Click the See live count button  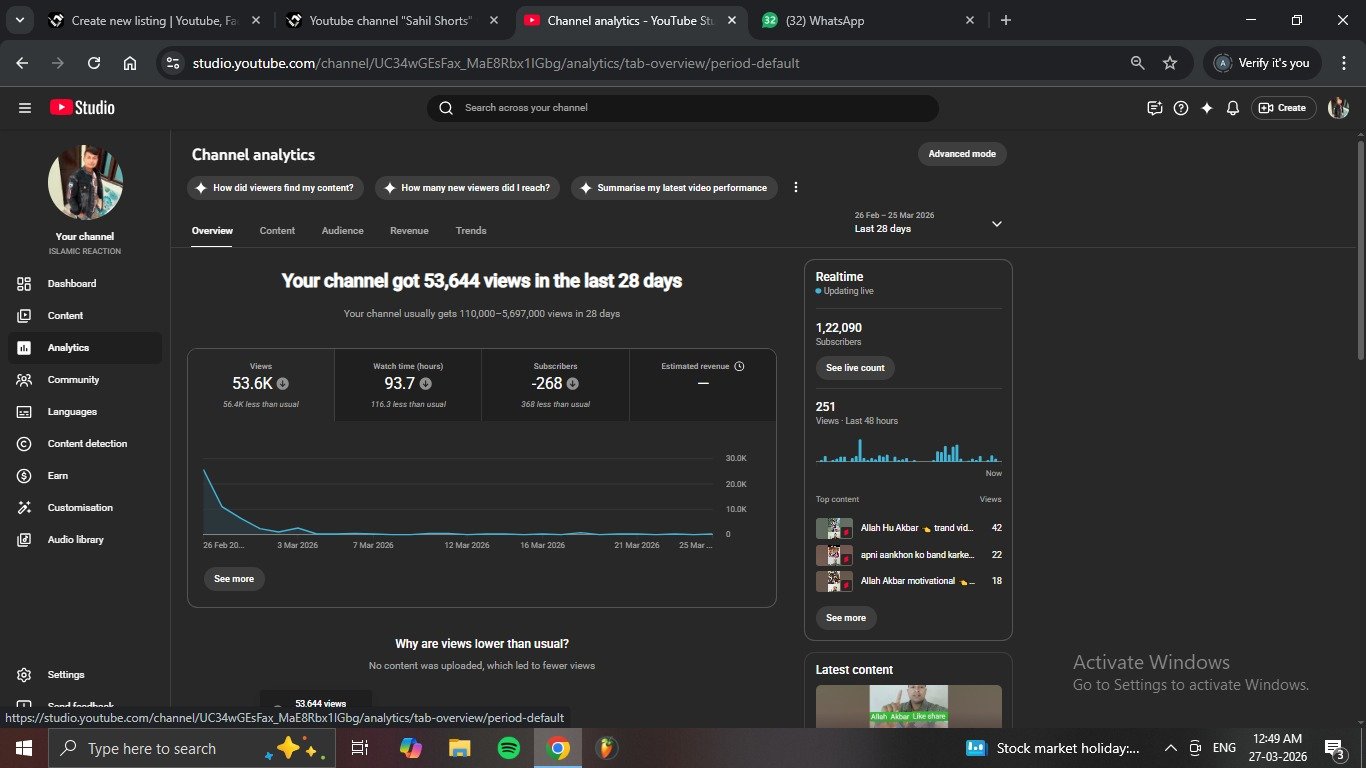[855, 368]
